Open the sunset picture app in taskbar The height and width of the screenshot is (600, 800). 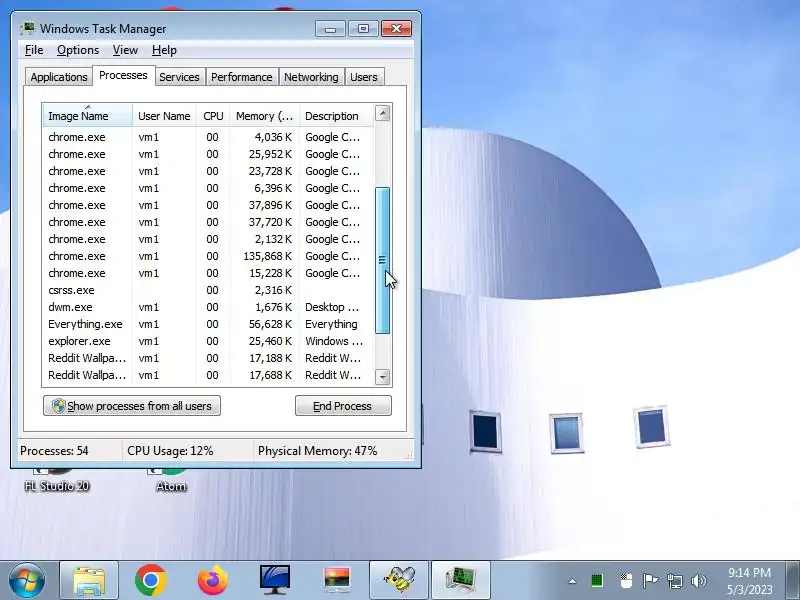[337, 580]
